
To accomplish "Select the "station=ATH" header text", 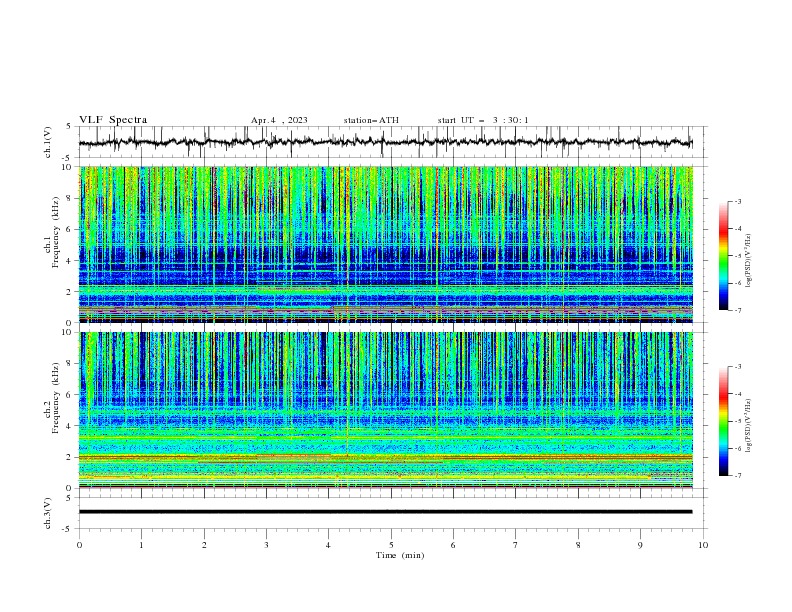I will tap(371, 120).
